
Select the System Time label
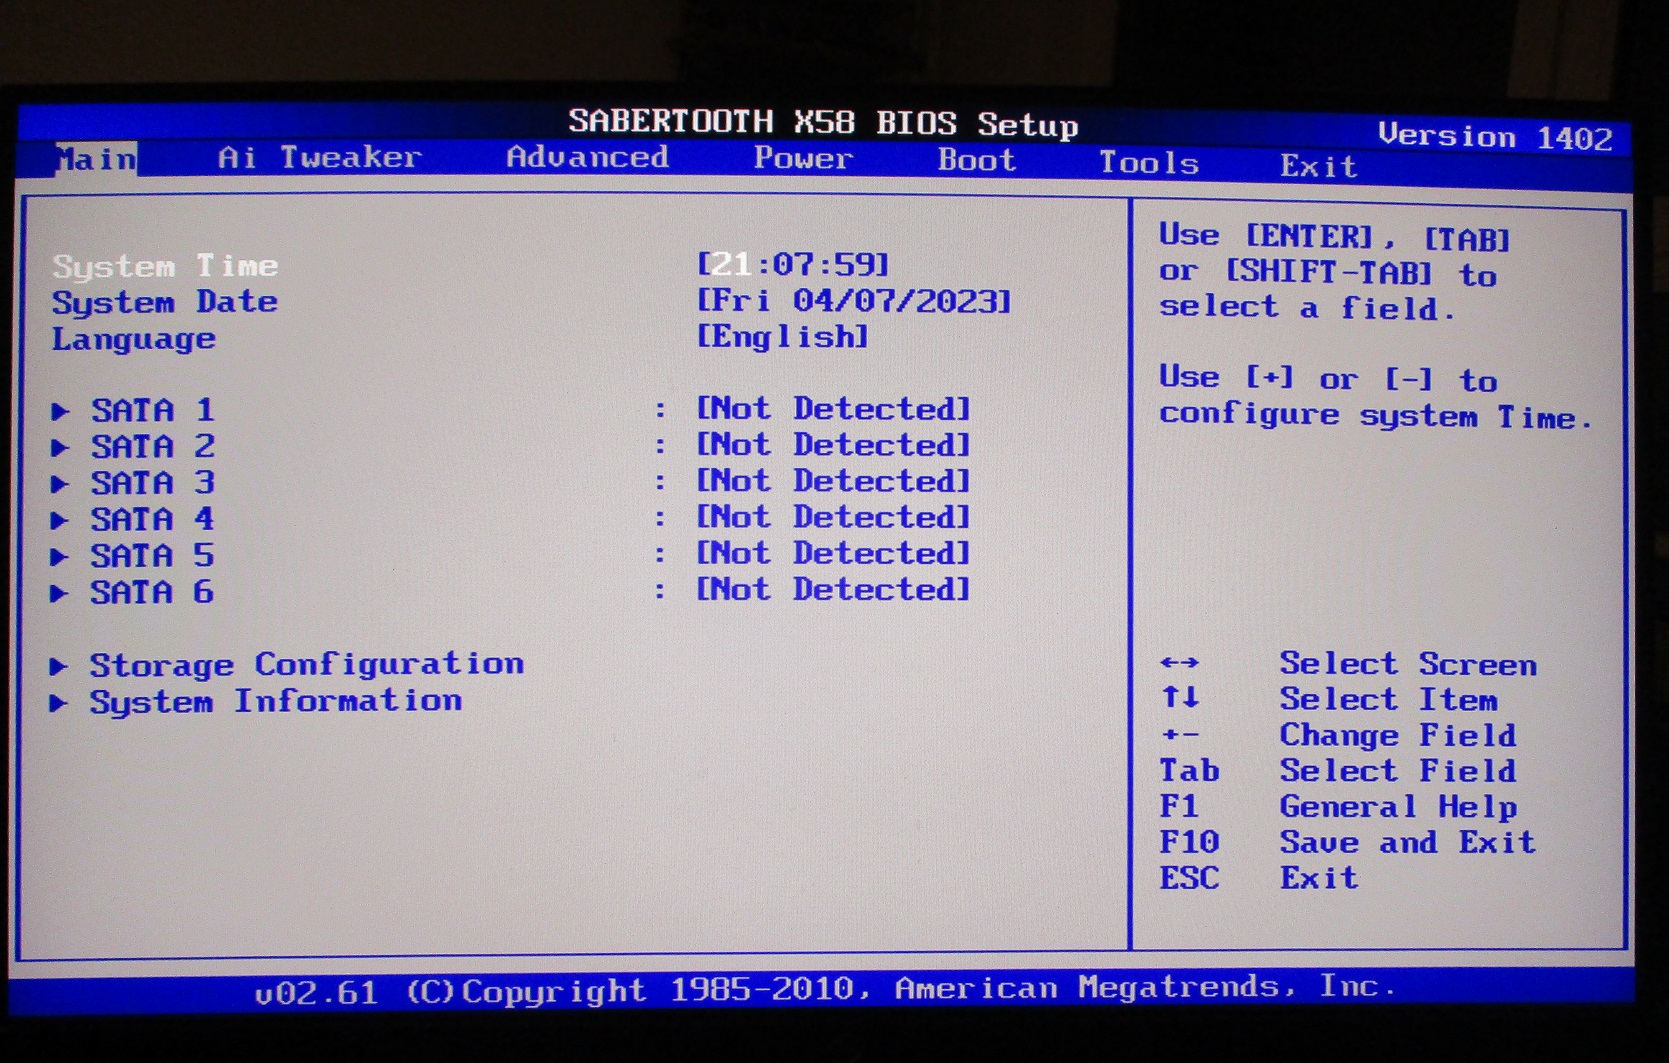(166, 266)
